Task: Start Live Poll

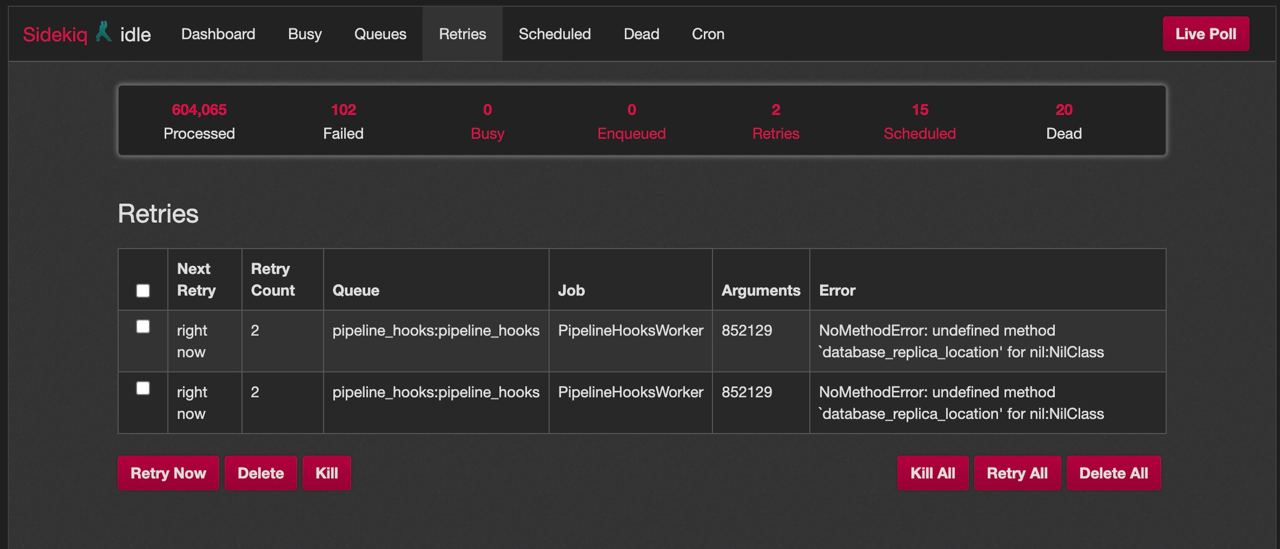Action: click(1206, 34)
